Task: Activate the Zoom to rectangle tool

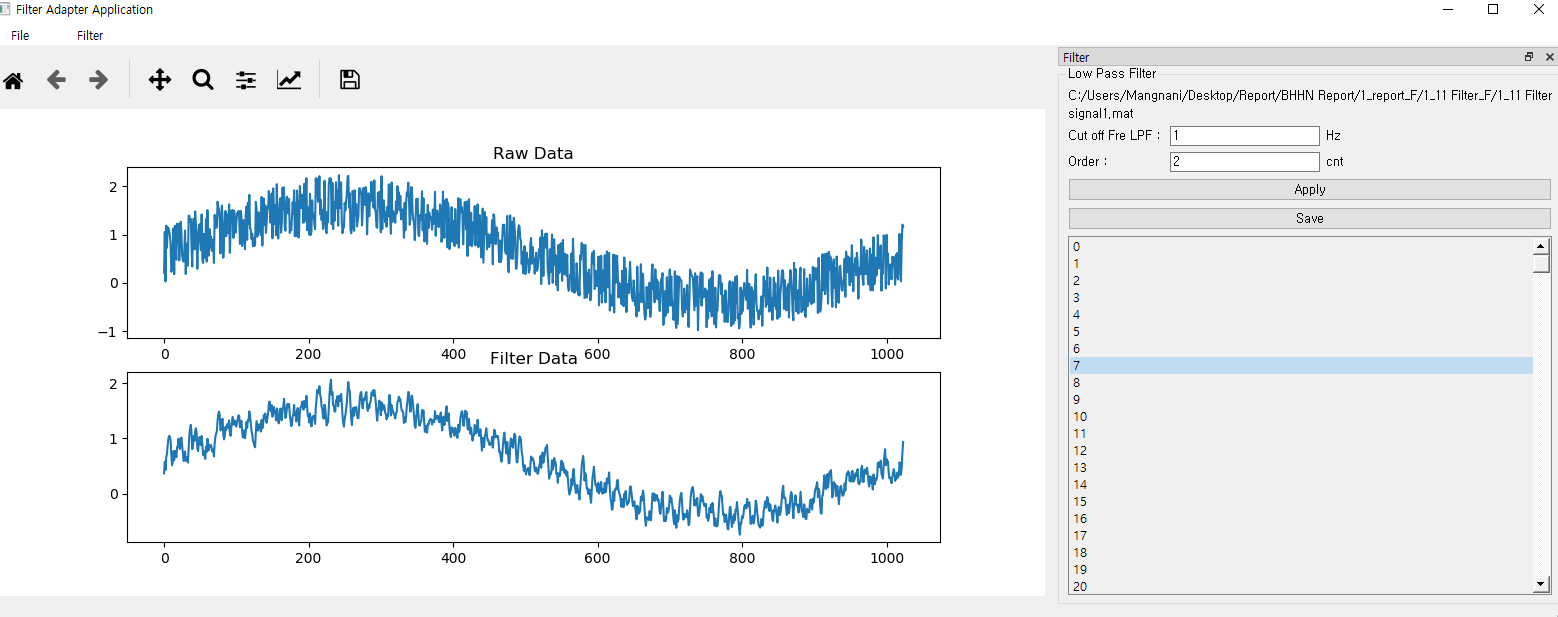Action: [203, 80]
